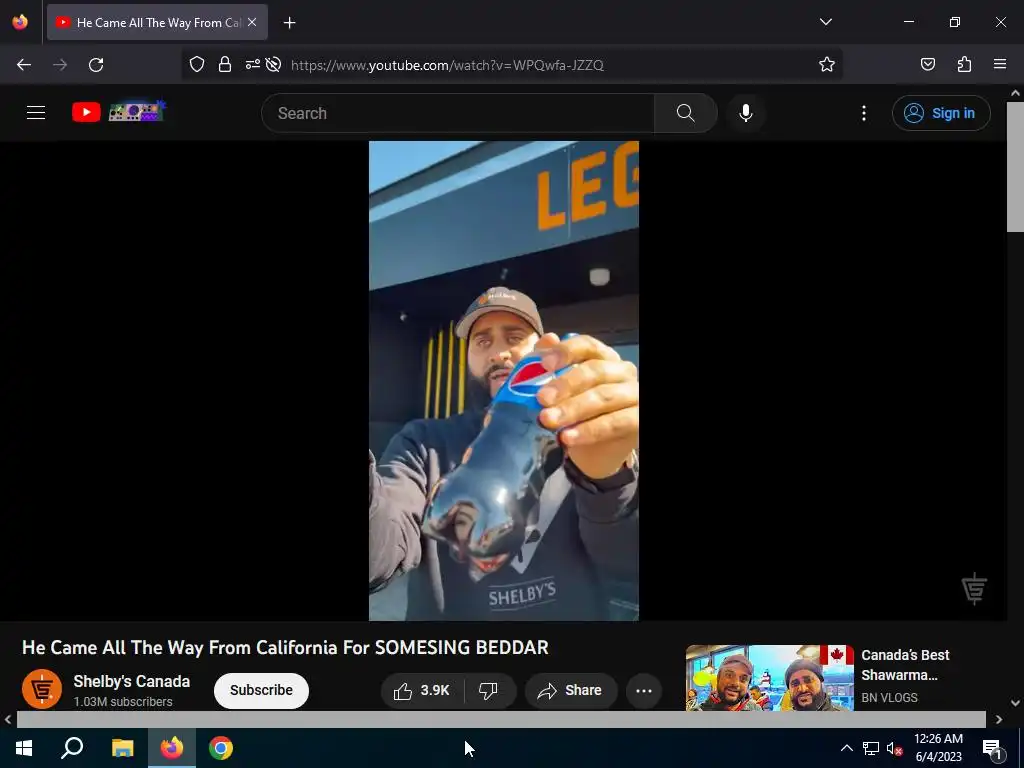
Task: Click the Share button
Action: [570, 690]
